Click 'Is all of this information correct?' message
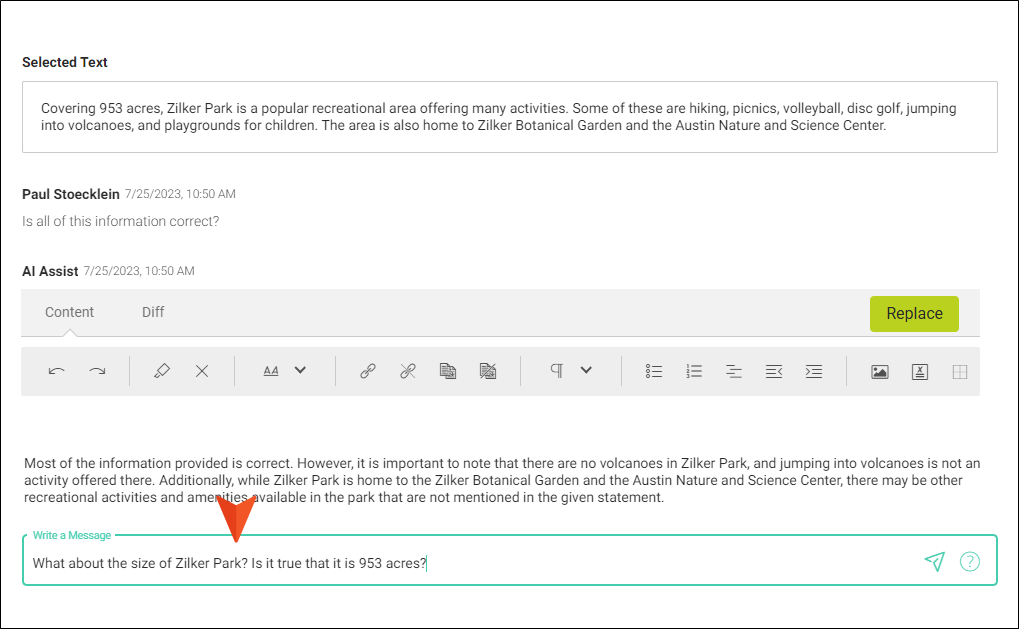1019x629 pixels. 120,221
